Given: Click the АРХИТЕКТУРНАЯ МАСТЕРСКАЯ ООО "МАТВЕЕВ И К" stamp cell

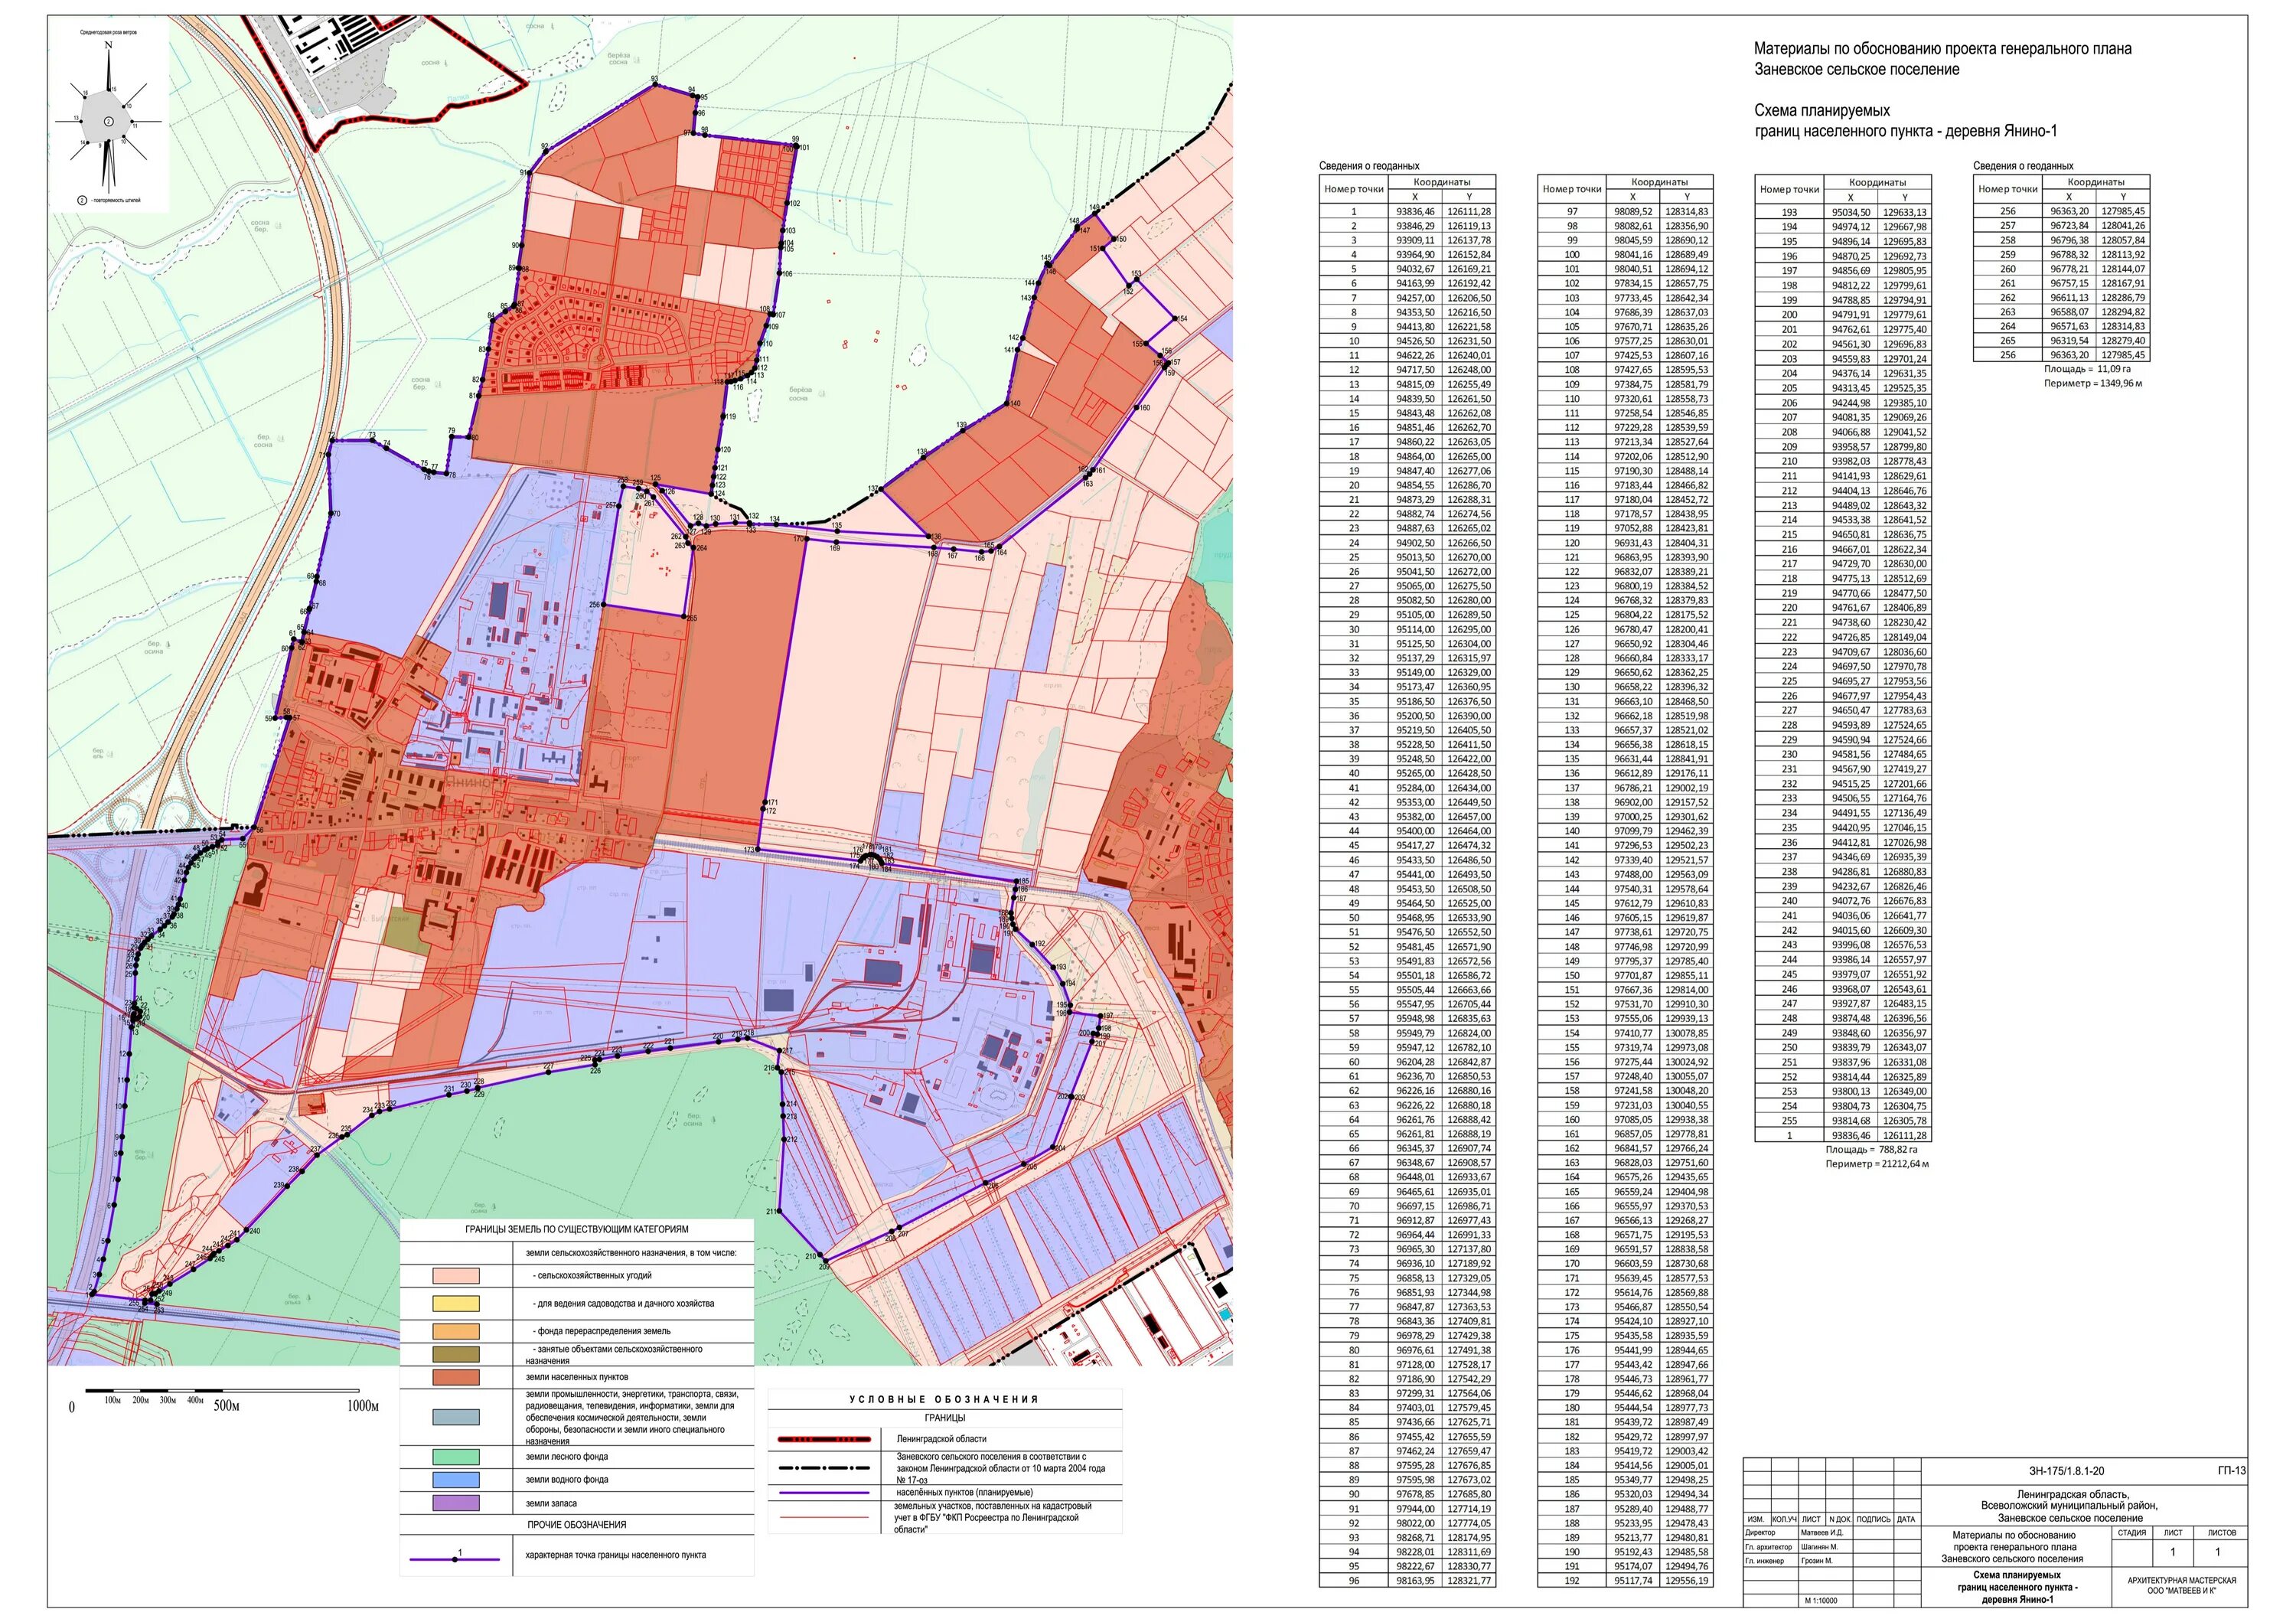Looking at the screenshot, I should coord(2181,1585).
